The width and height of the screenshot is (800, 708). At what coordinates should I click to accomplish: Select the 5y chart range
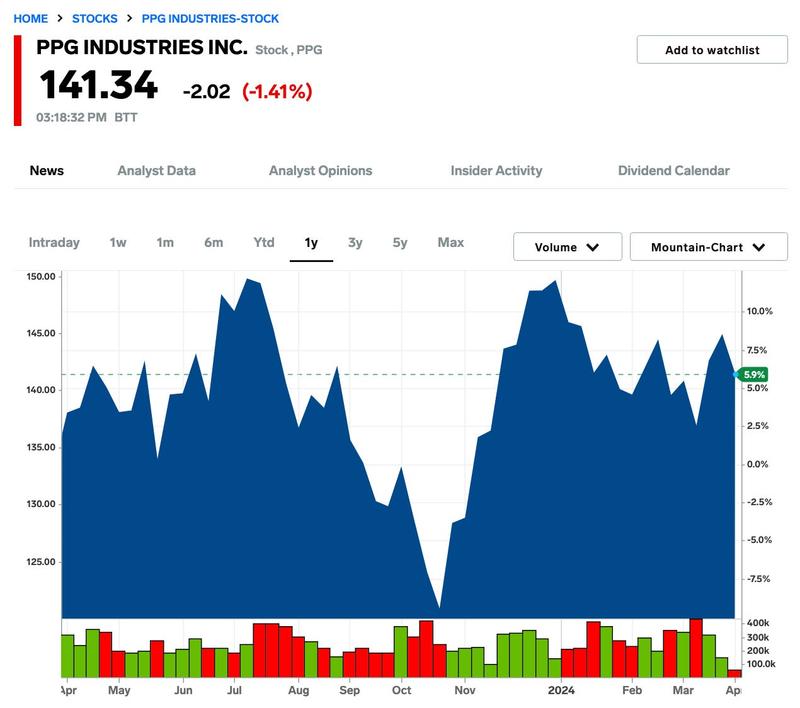click(x=400, y=242)
